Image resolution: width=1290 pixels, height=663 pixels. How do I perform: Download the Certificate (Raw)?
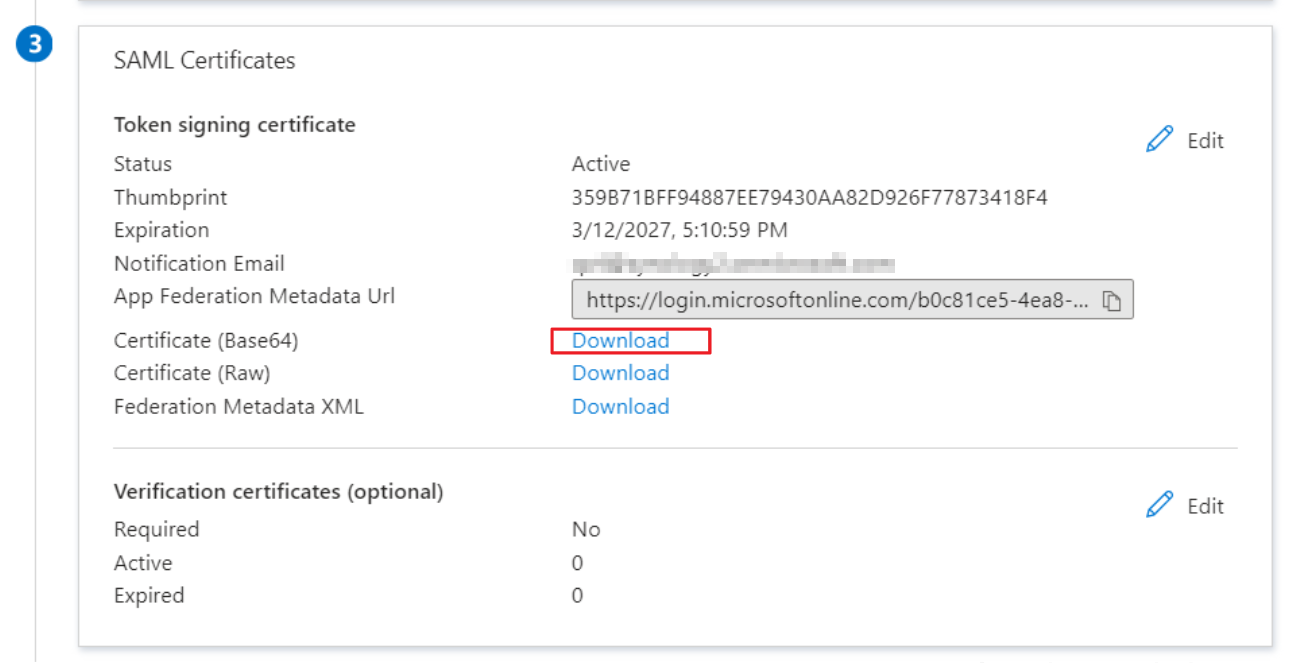pos(620,373)
